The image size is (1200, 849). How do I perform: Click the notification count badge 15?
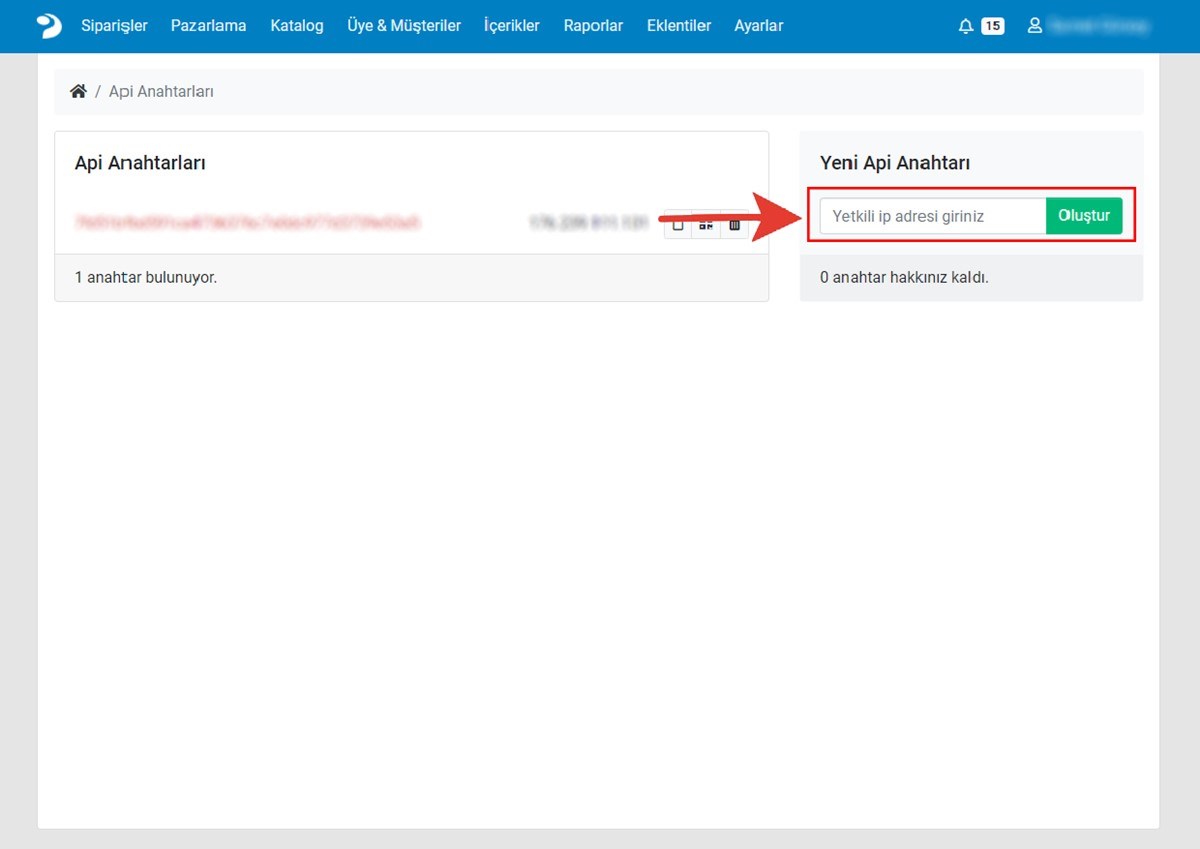992,26
